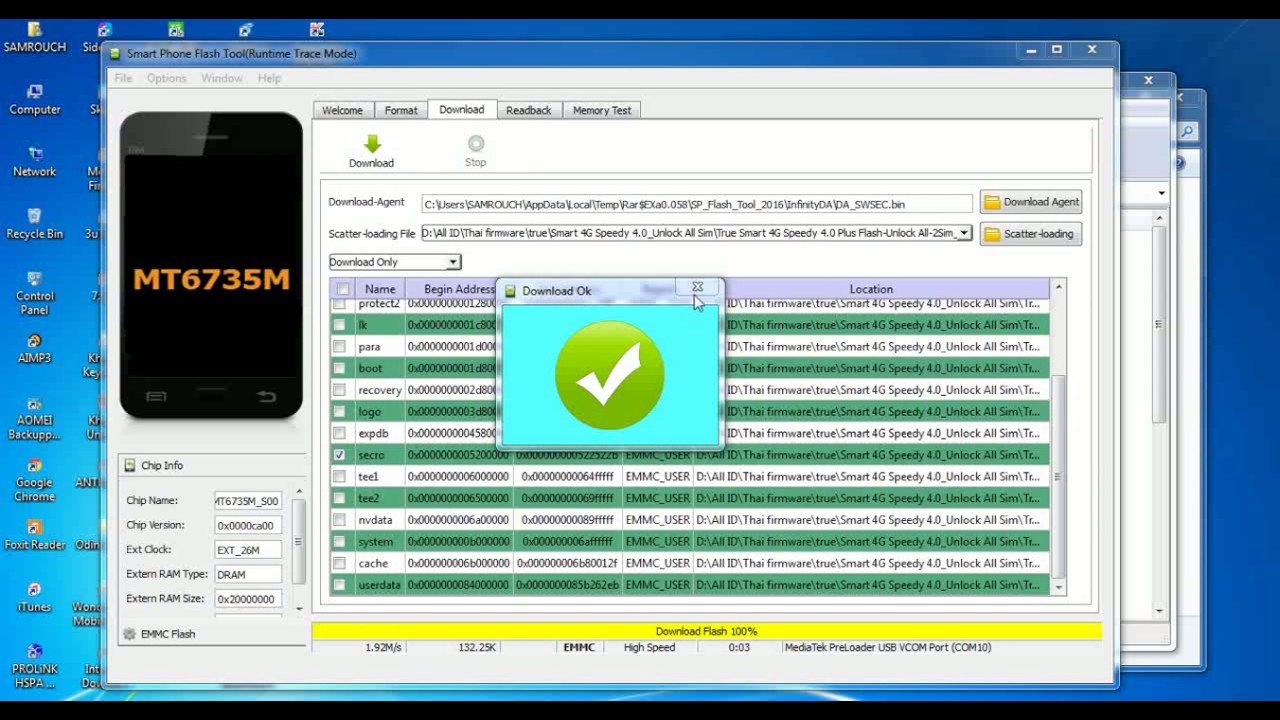Check the cache partition checkbox
1280x720 pixels.
pos(339,563)
